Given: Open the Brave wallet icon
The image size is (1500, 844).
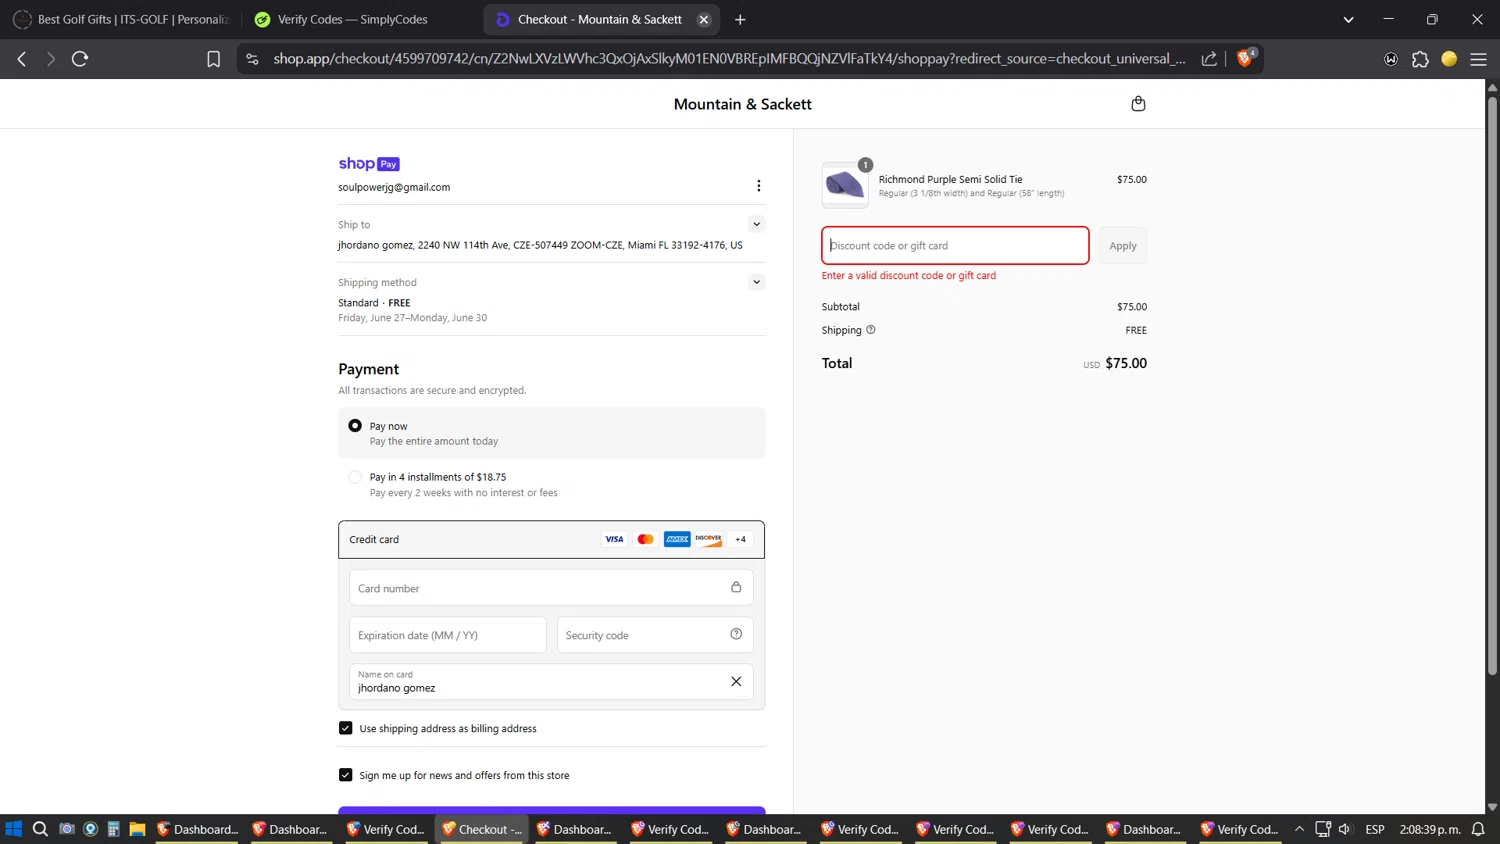Looking at the screenshot, I should [x=1390, y=59].
